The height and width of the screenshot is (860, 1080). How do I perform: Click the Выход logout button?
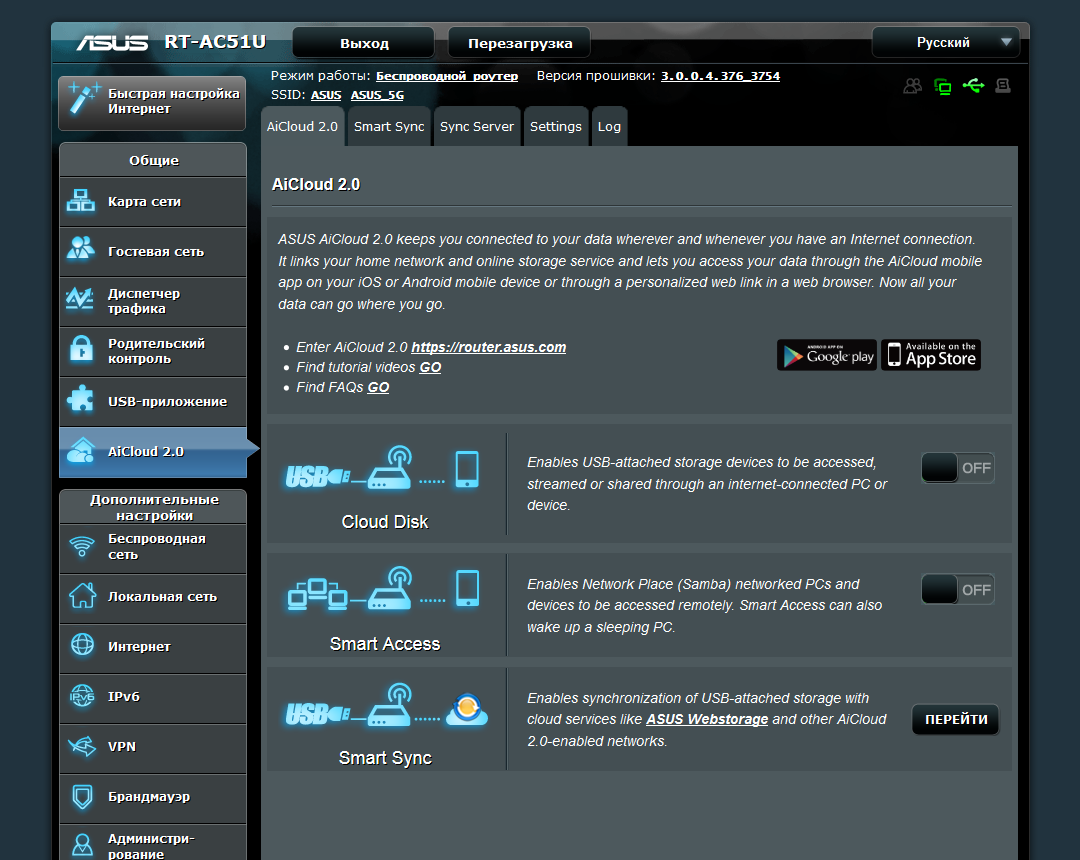point(364,43)
